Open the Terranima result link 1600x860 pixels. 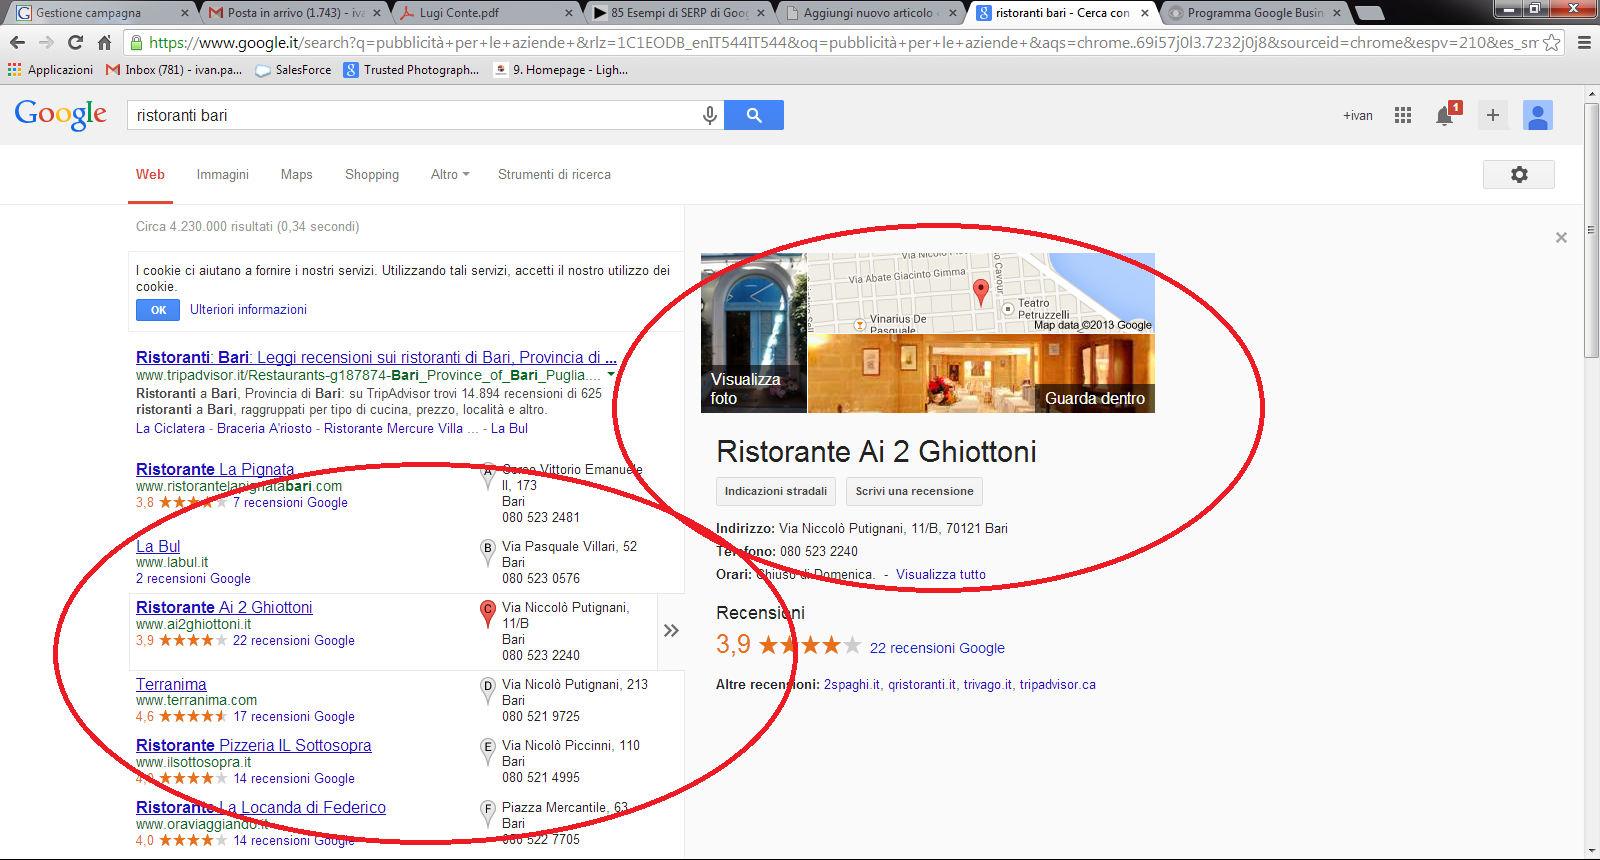pyautogui.click(x=171, y=684)
